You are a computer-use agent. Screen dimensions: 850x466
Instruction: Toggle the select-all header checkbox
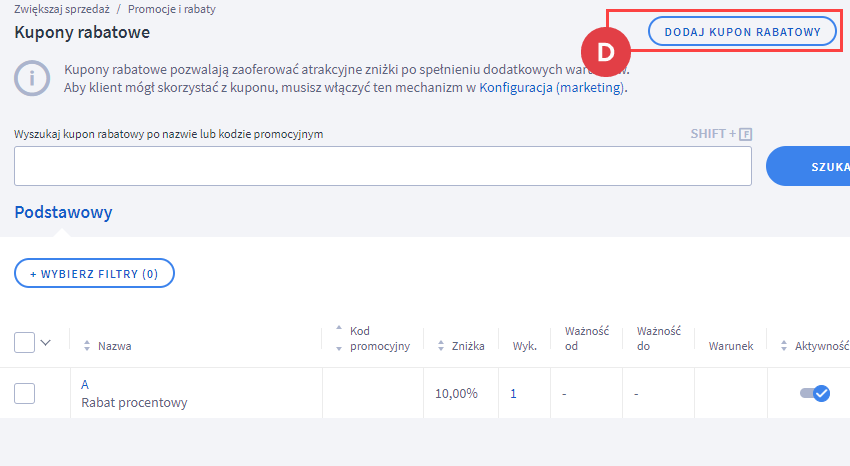point(24,342)
